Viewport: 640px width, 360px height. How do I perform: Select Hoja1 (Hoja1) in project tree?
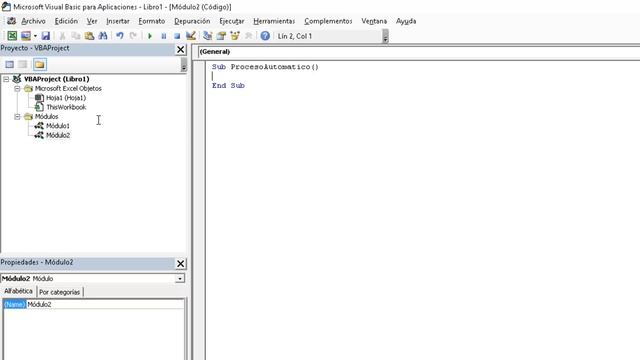click(x=66, y=98)
